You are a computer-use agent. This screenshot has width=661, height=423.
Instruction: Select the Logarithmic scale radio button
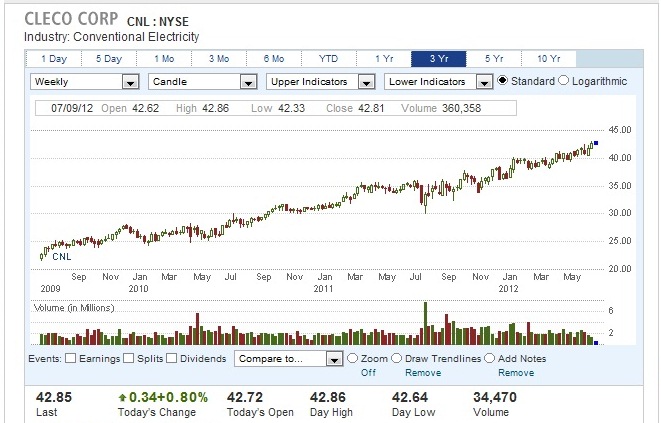[x=564, y=80]
